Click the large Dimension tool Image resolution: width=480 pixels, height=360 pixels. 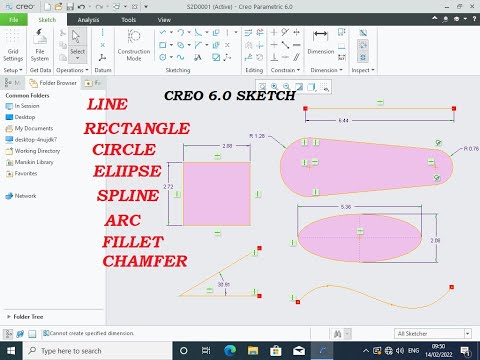click(321, 41)
